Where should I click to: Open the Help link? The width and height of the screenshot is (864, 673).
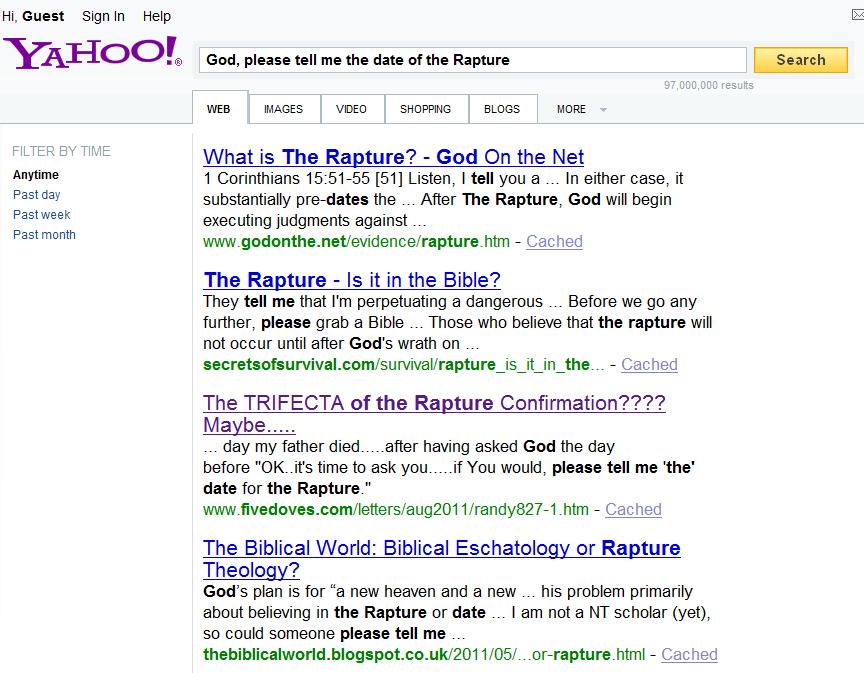(x=156, y=16)
